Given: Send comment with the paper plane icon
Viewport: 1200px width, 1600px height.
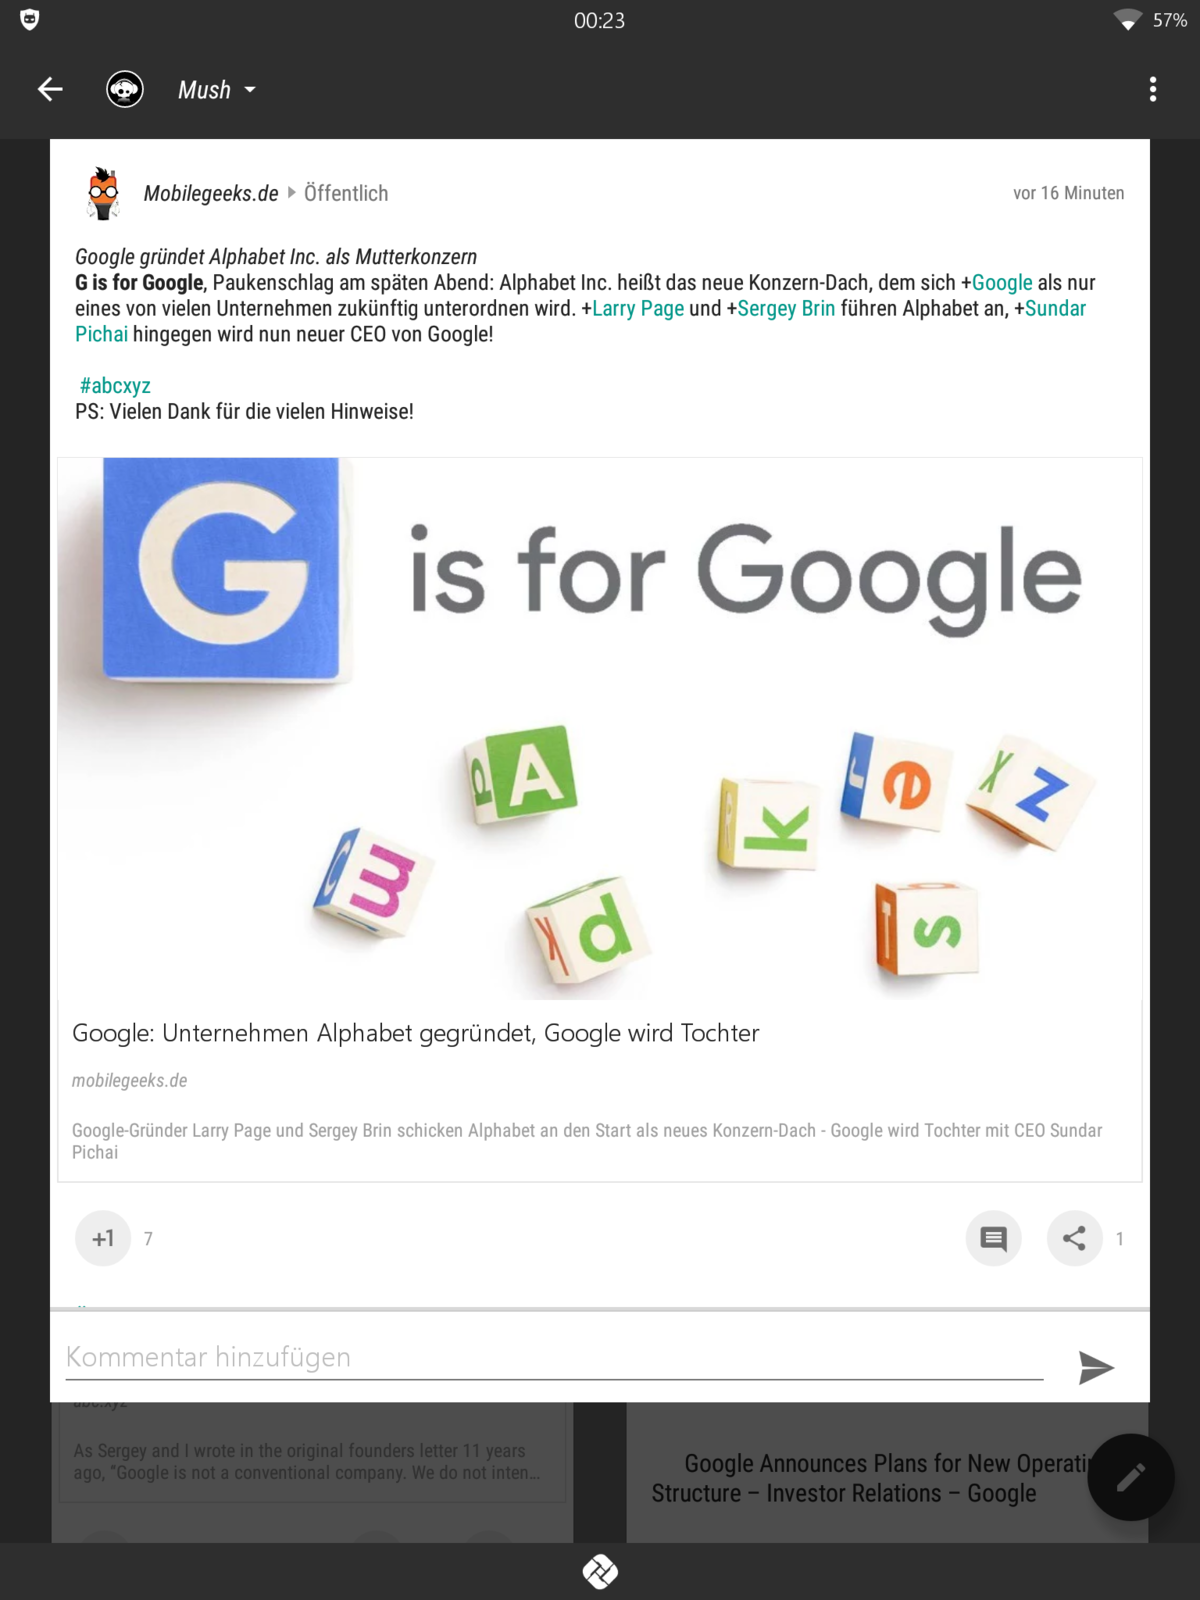Looking at the screenshot, I should (x=1096, y=1367).
